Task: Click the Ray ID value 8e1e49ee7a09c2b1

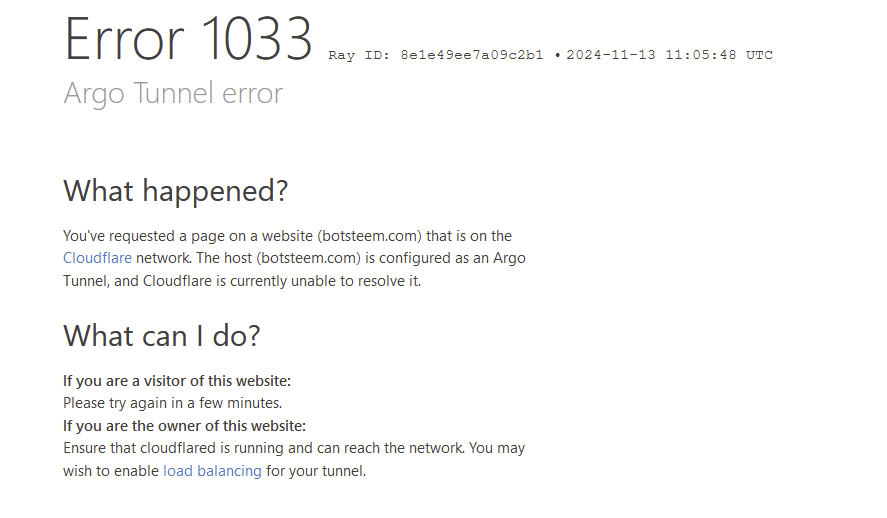Action: tap(472, 55)
